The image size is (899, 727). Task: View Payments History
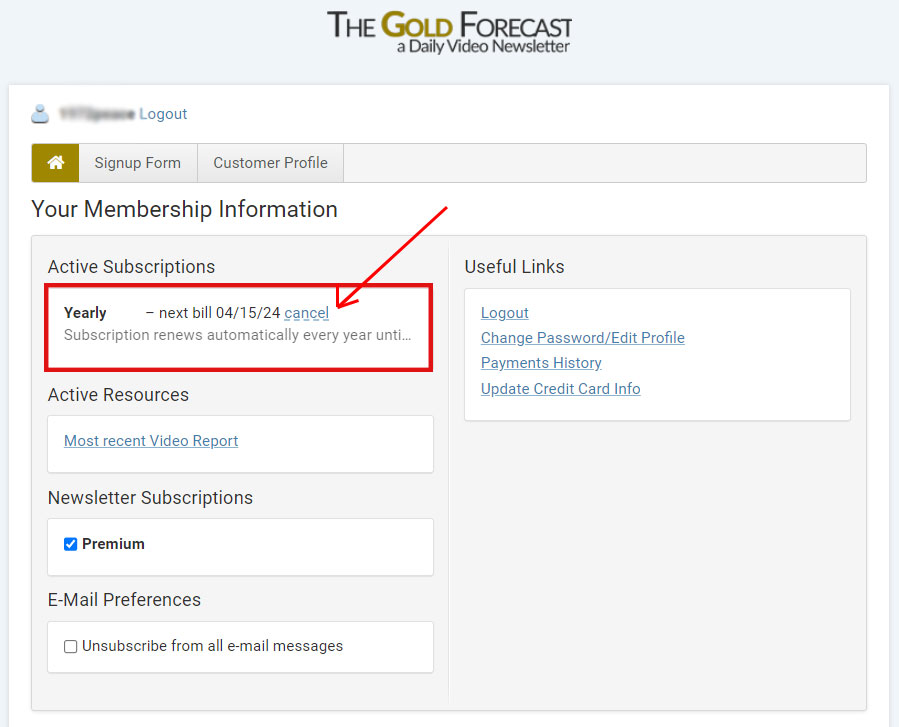tap(541, 363)
